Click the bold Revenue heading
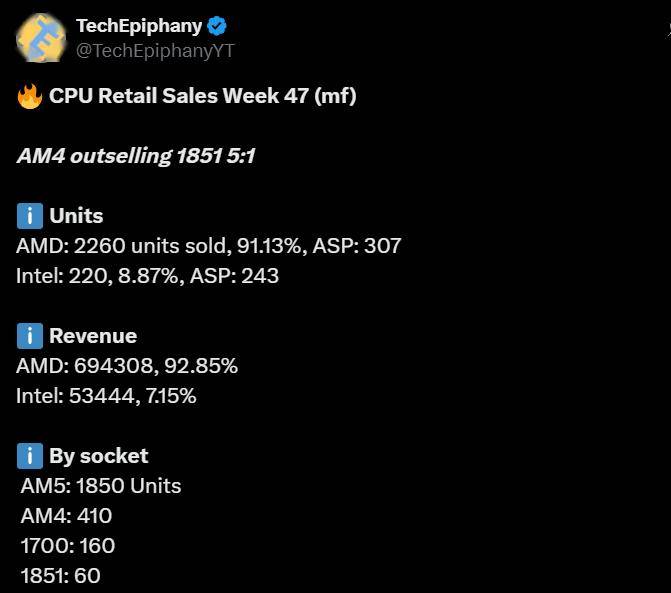The width and height of the screenshot is (671, 593). 93,336
